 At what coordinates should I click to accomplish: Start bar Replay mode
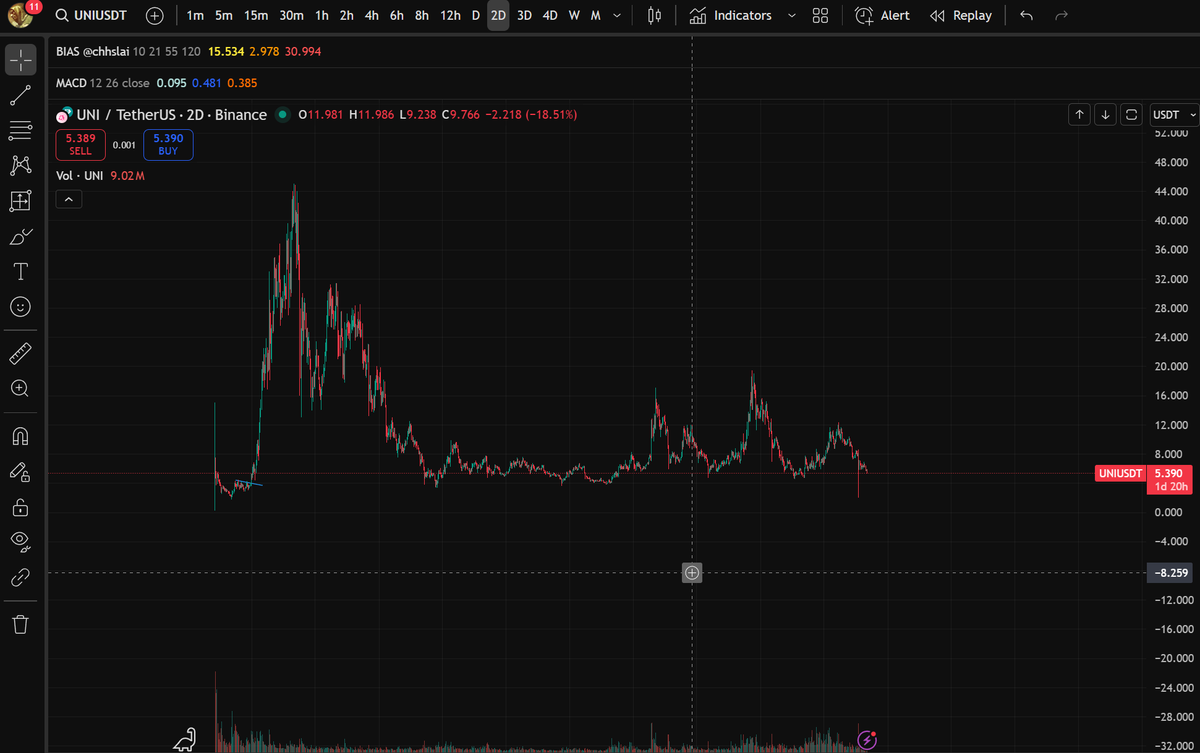(x=961, y=16)
